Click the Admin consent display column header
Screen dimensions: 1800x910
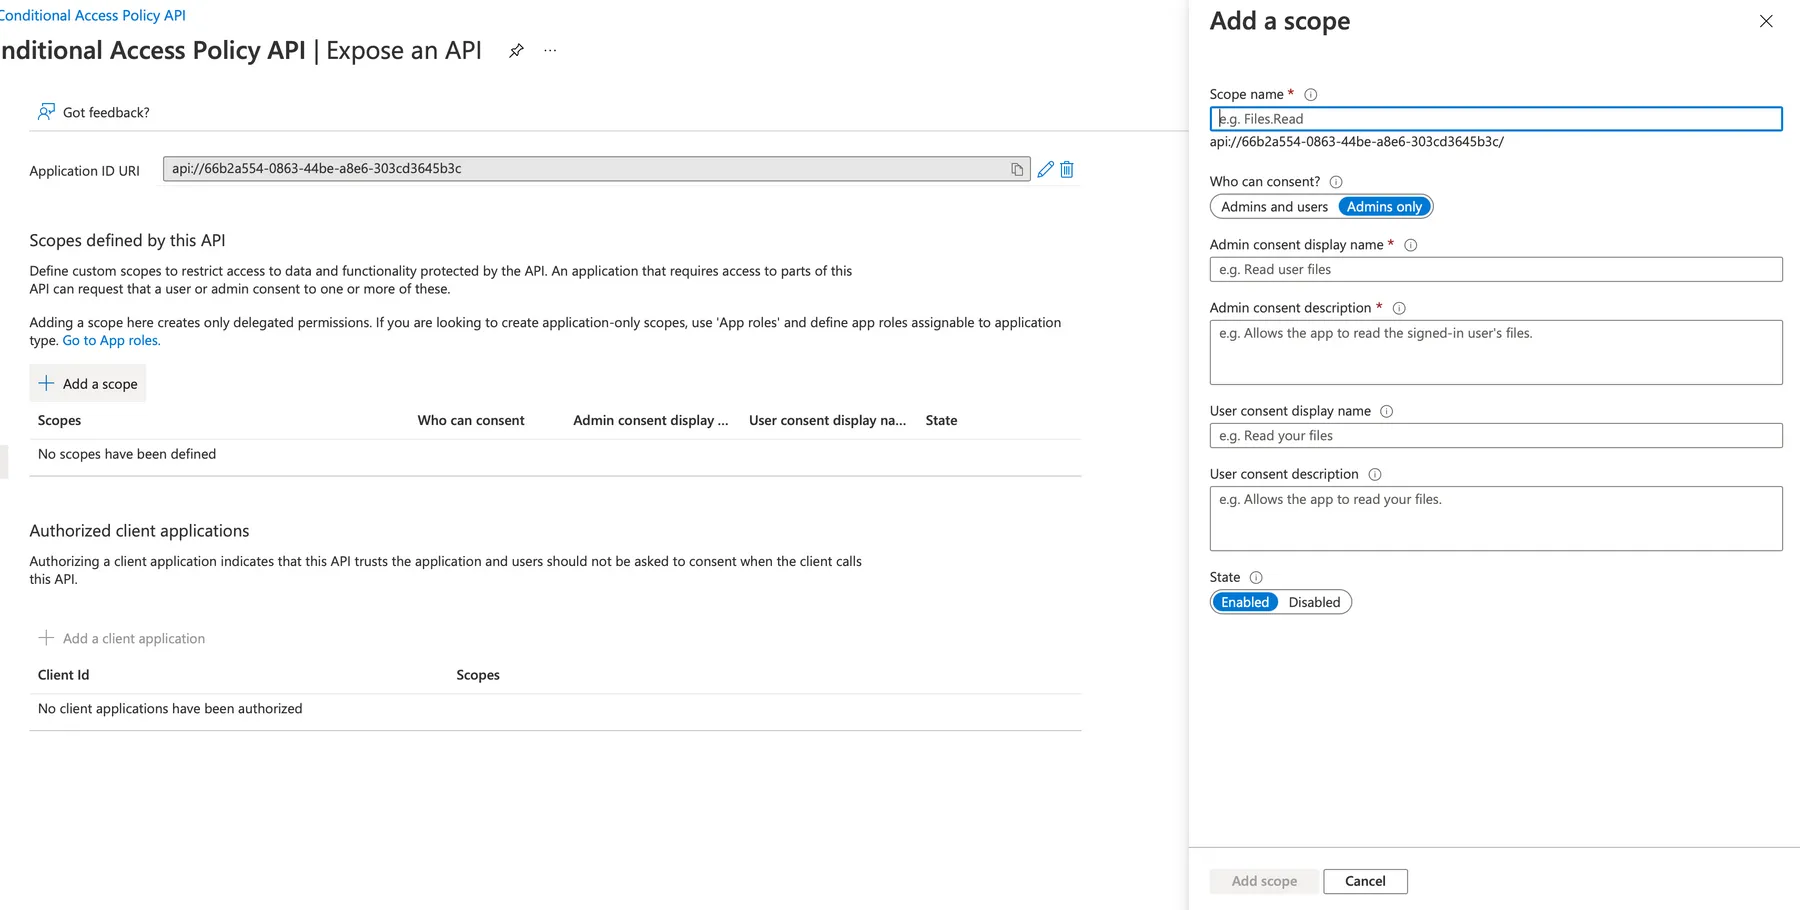coord(651,421)
